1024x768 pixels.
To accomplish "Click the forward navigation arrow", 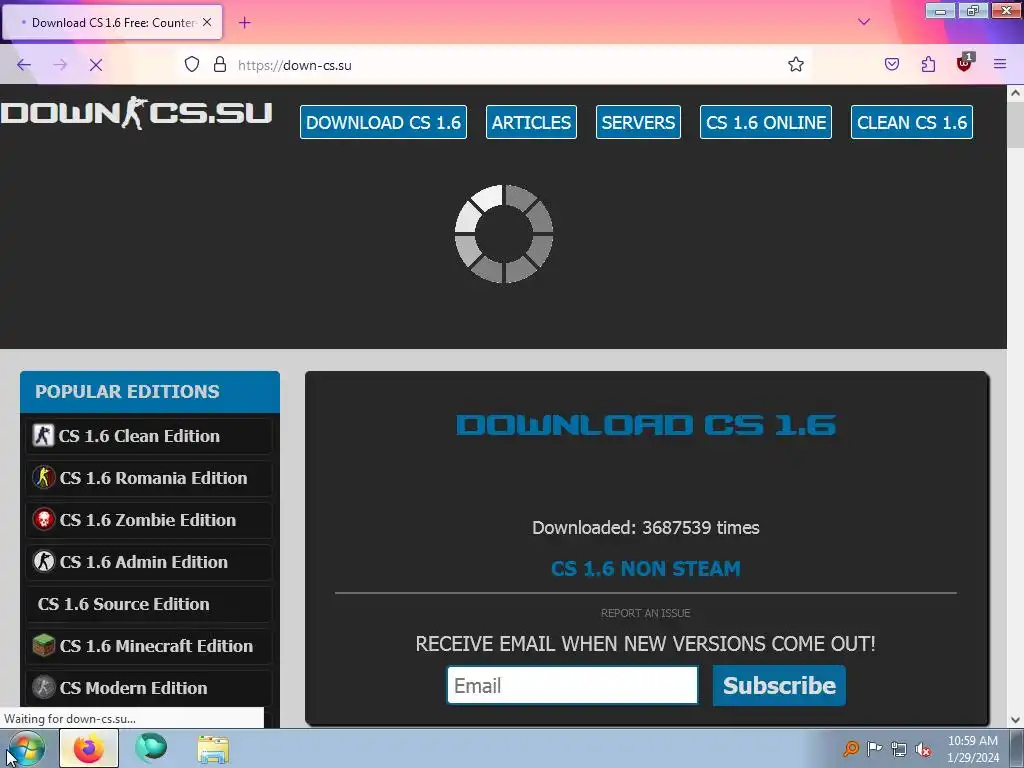I will pos(60,65).
